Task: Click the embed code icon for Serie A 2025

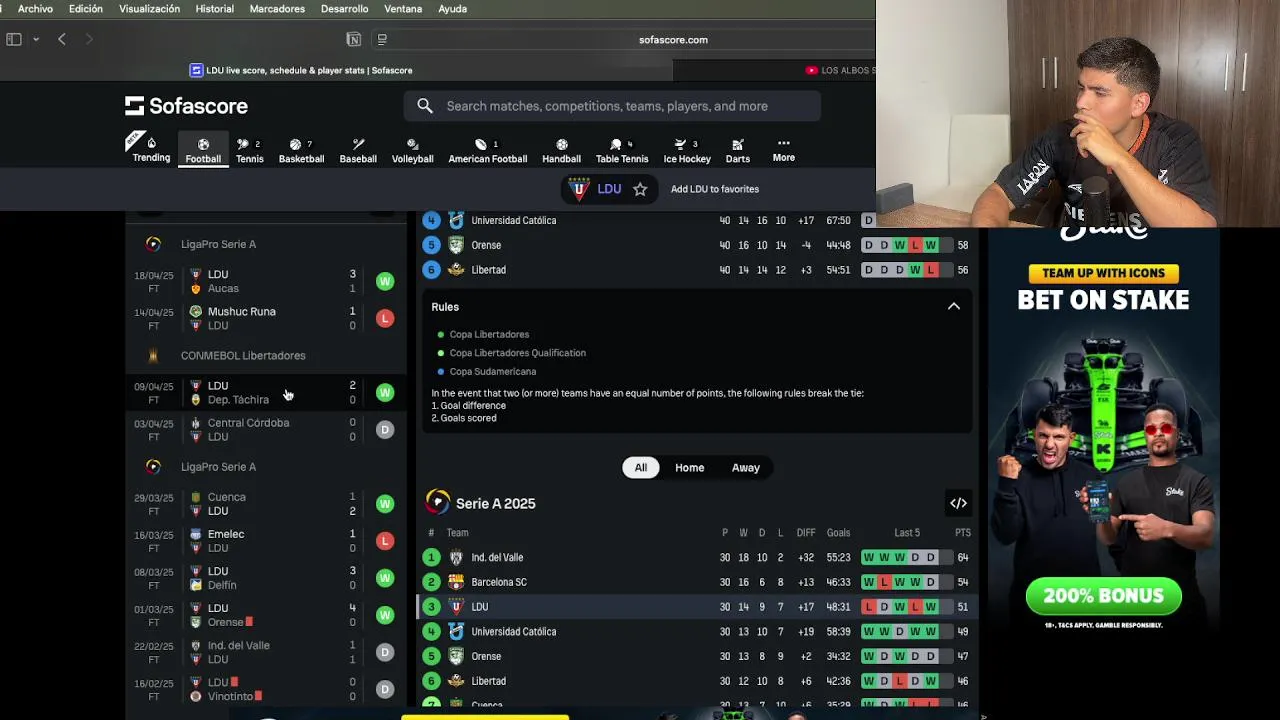Action: (x=958, y=503)
